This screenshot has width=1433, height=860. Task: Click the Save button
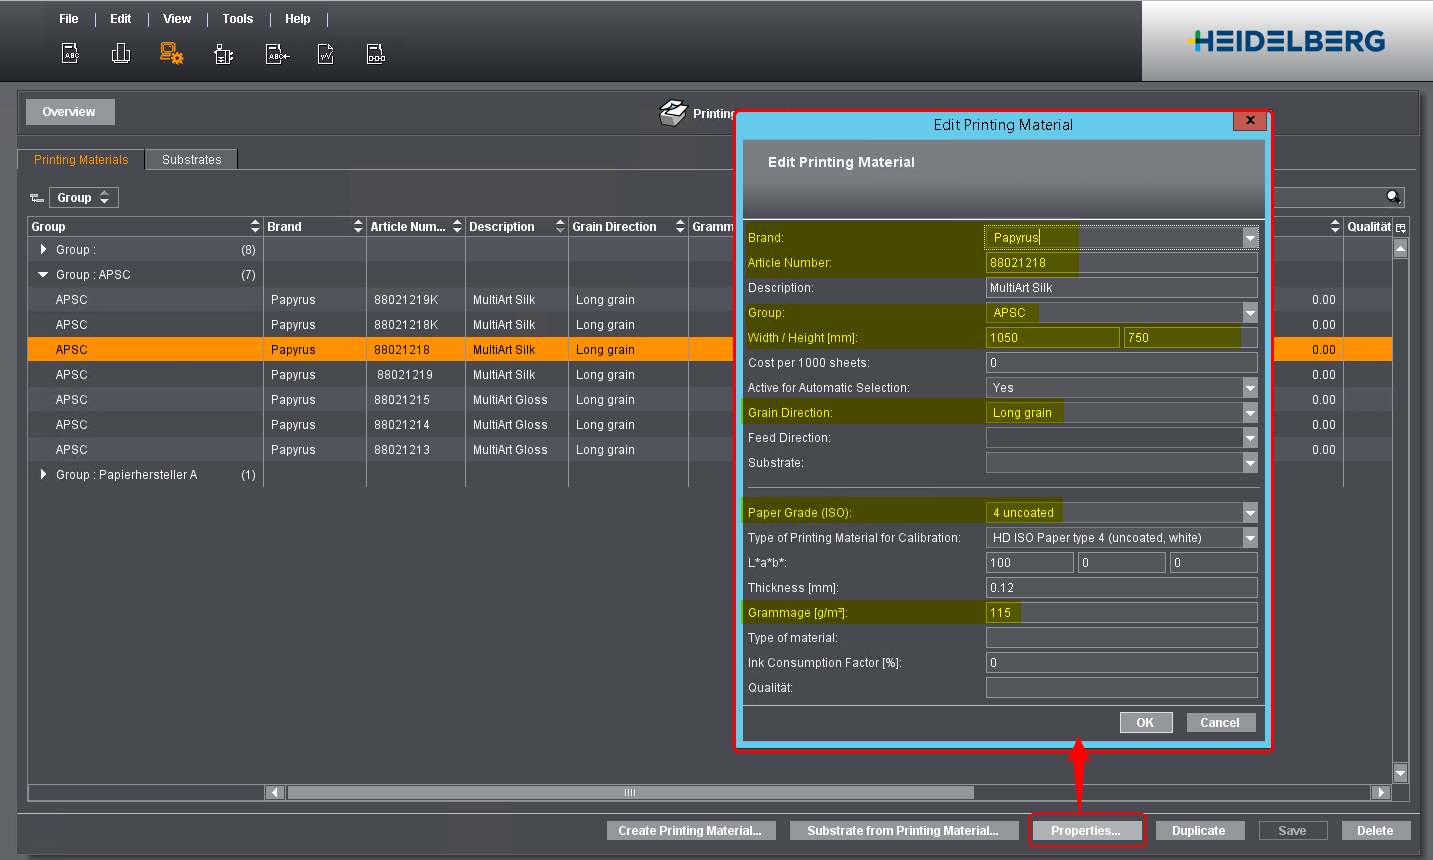[x=1292, y=831]
